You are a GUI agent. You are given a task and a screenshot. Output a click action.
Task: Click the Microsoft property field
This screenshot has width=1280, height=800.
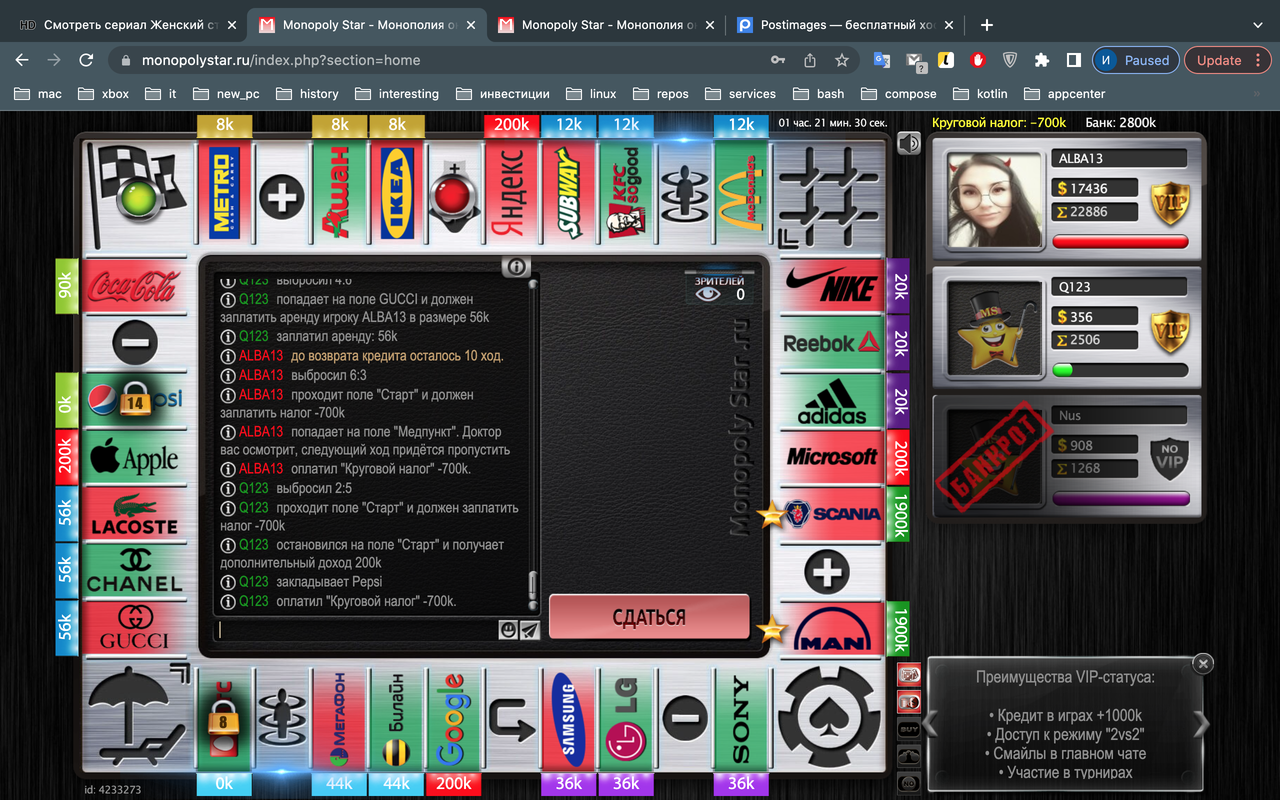[x=832, y=458]
